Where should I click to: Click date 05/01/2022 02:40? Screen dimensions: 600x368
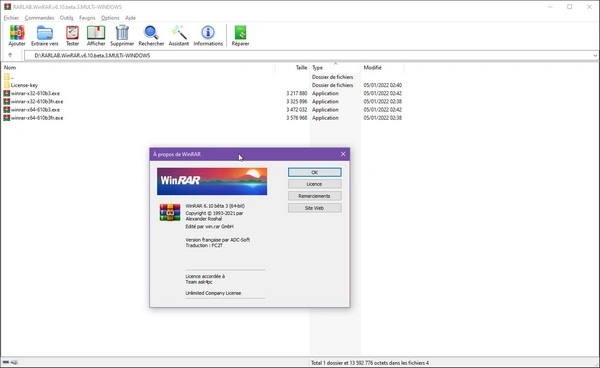[383, 85]
